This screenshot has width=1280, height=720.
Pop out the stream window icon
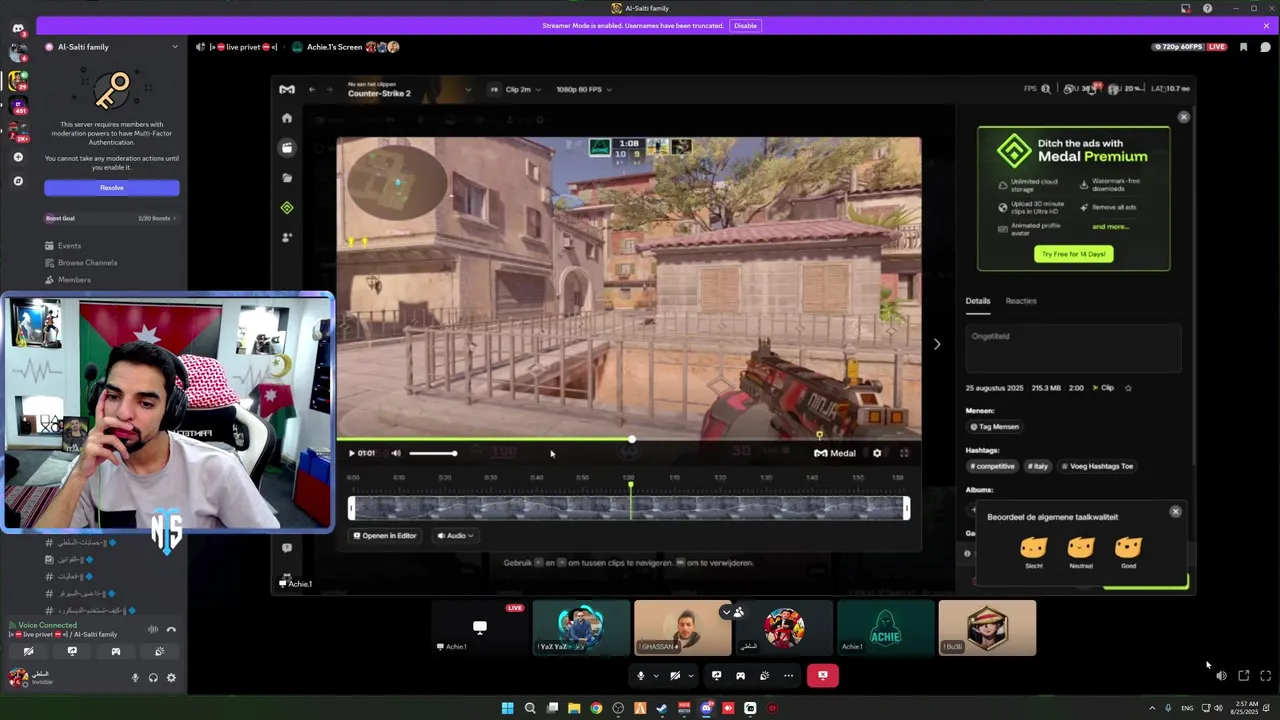point(1243,676)
